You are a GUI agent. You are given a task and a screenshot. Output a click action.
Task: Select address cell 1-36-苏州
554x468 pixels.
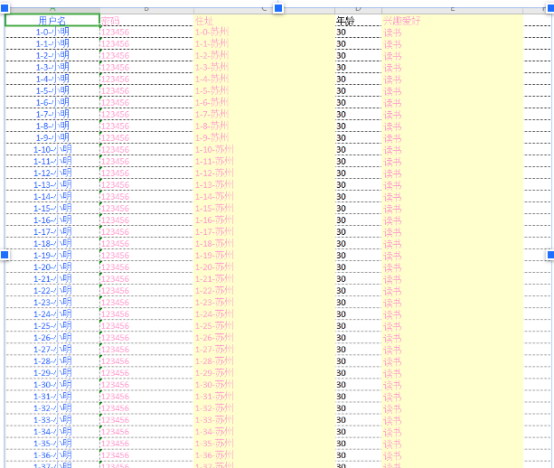[x=264, y=455]
